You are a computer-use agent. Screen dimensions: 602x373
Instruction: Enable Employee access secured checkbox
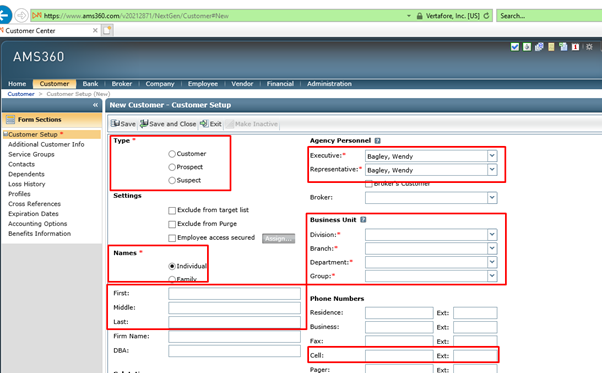(172, 238)
